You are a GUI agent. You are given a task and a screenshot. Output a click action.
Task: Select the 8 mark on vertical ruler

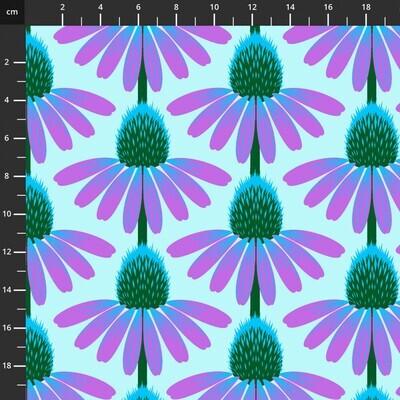7,176
